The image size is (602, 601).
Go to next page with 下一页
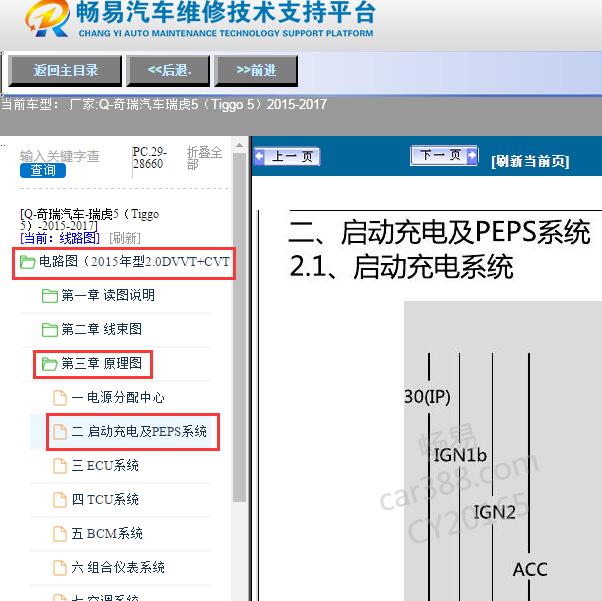click(x=444, y=155)
